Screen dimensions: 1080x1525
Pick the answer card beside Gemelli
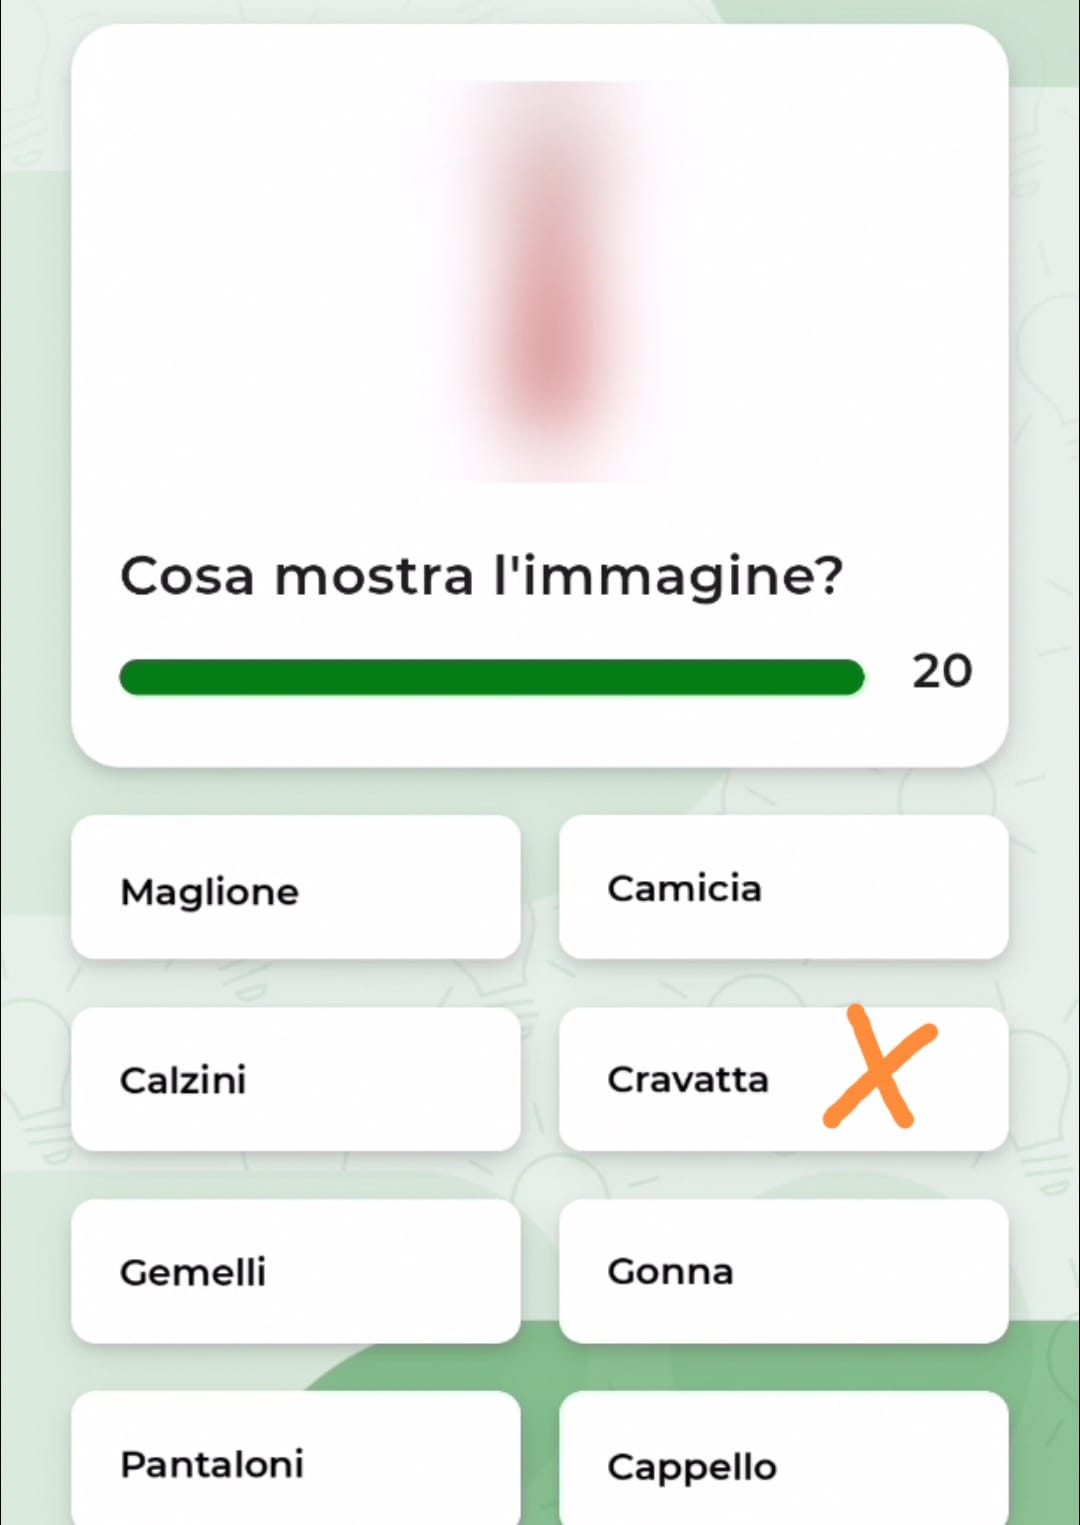[x=783, y=1271]
